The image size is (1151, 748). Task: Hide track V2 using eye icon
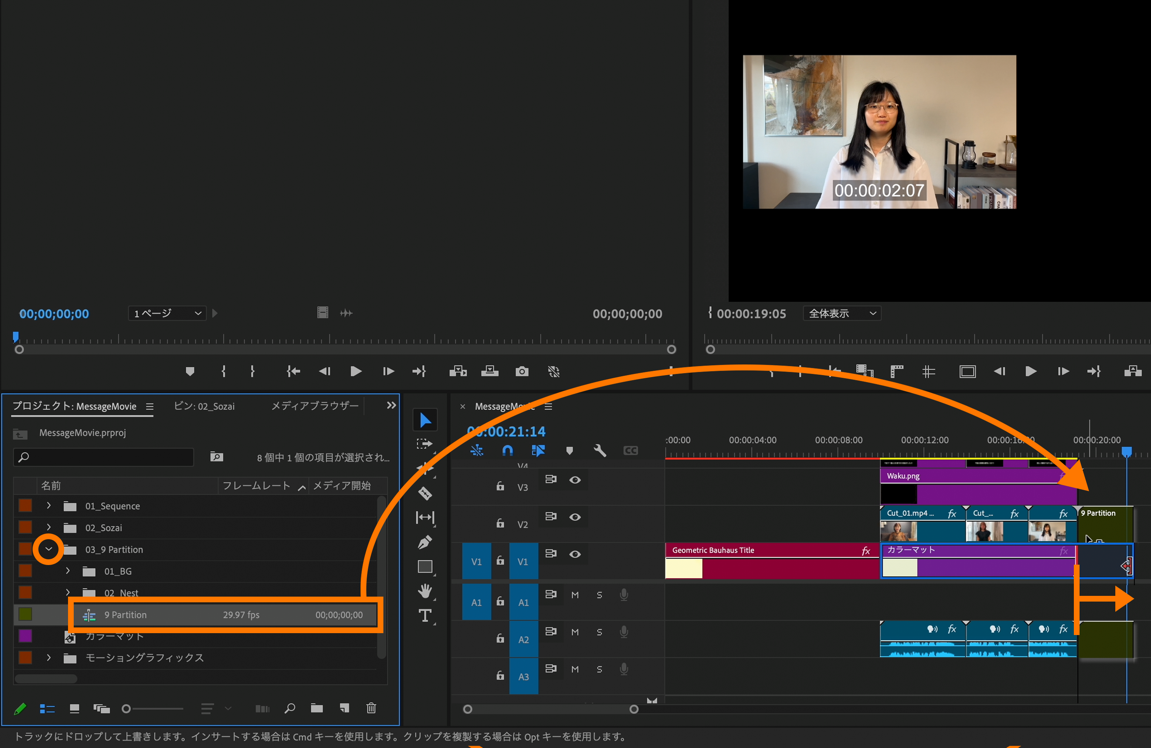(x=575, y=517)
